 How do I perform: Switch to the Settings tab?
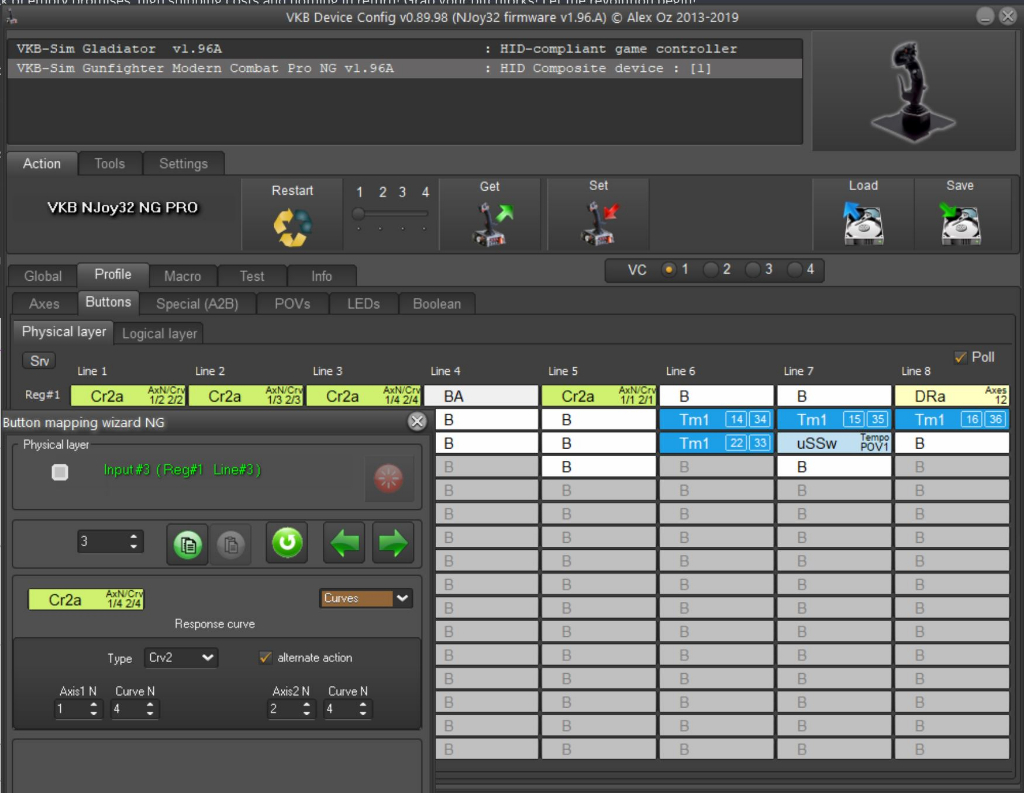[184, 163]
